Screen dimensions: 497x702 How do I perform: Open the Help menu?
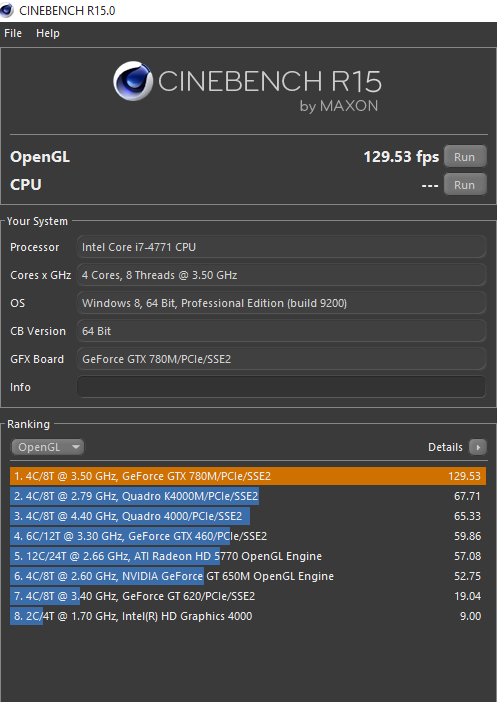click(47, 33)
